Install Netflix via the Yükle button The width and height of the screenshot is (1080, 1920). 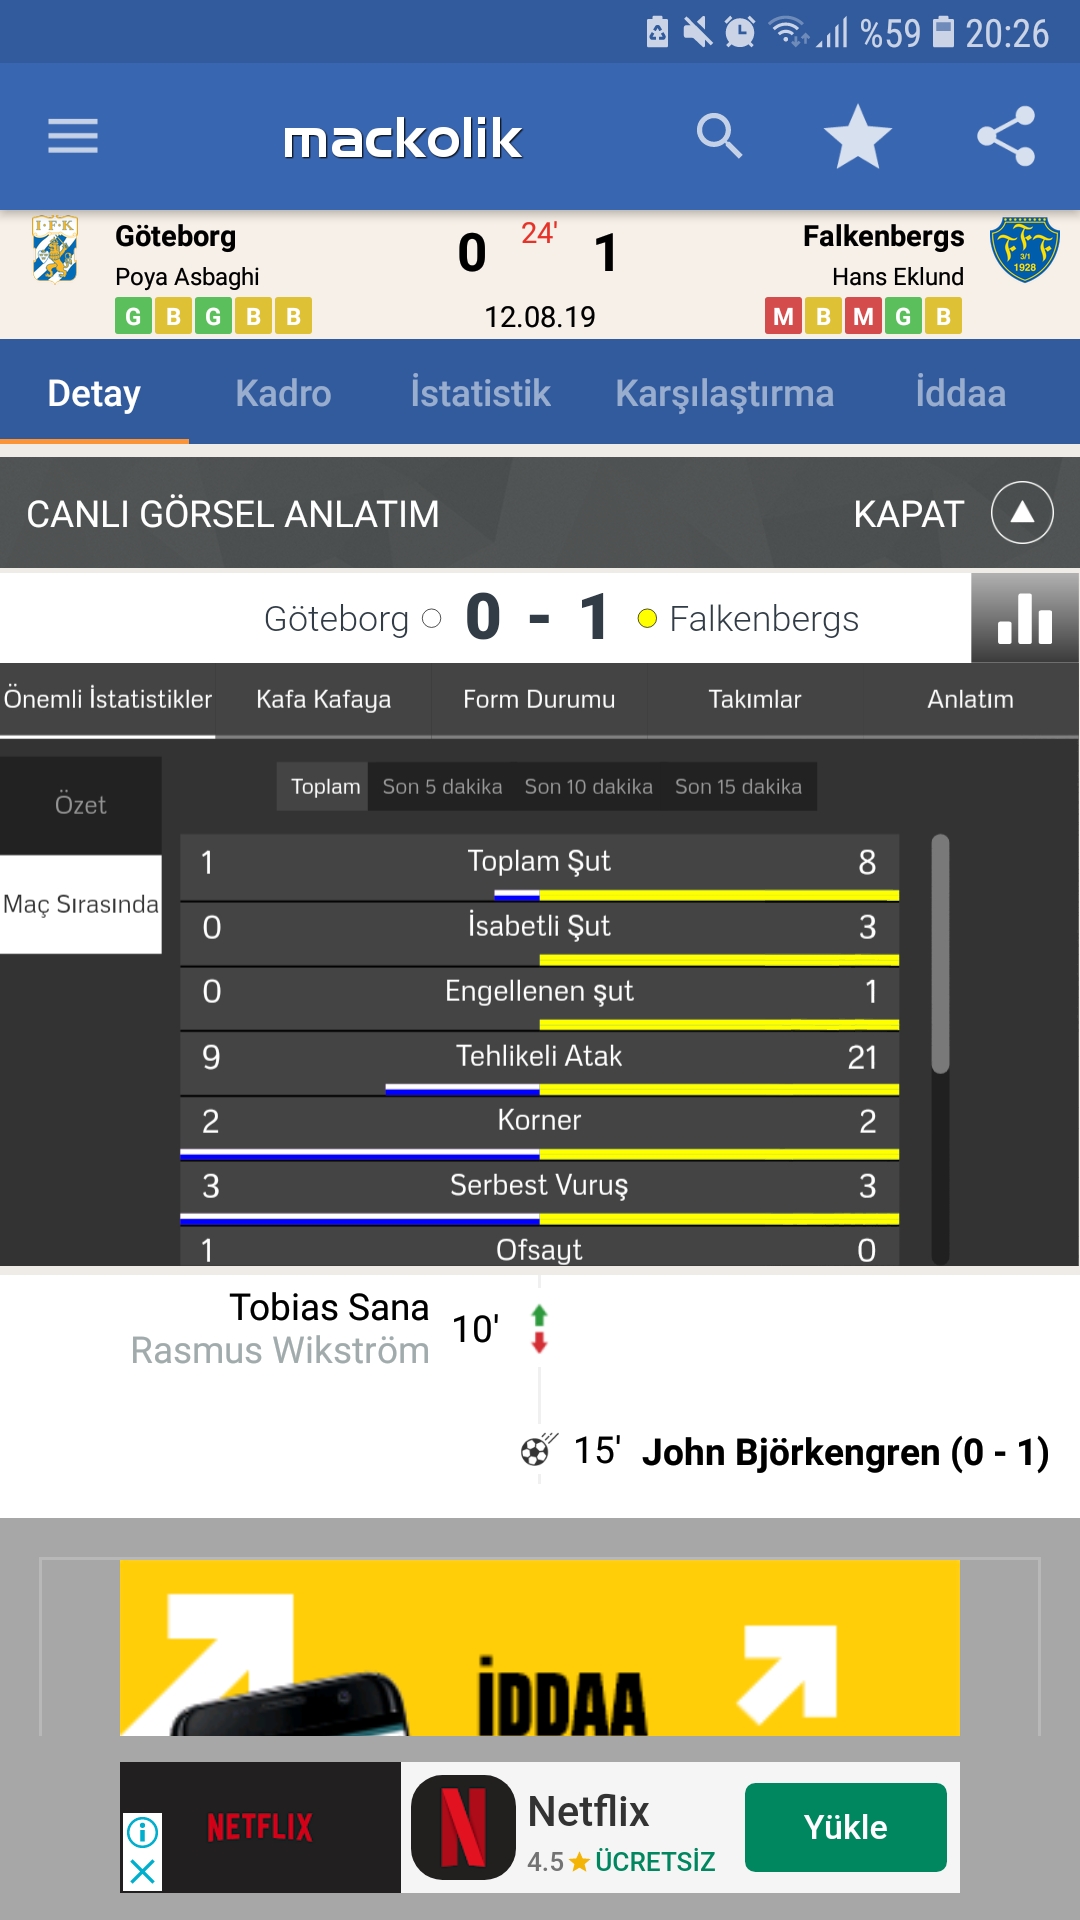tap(846, 1827)
